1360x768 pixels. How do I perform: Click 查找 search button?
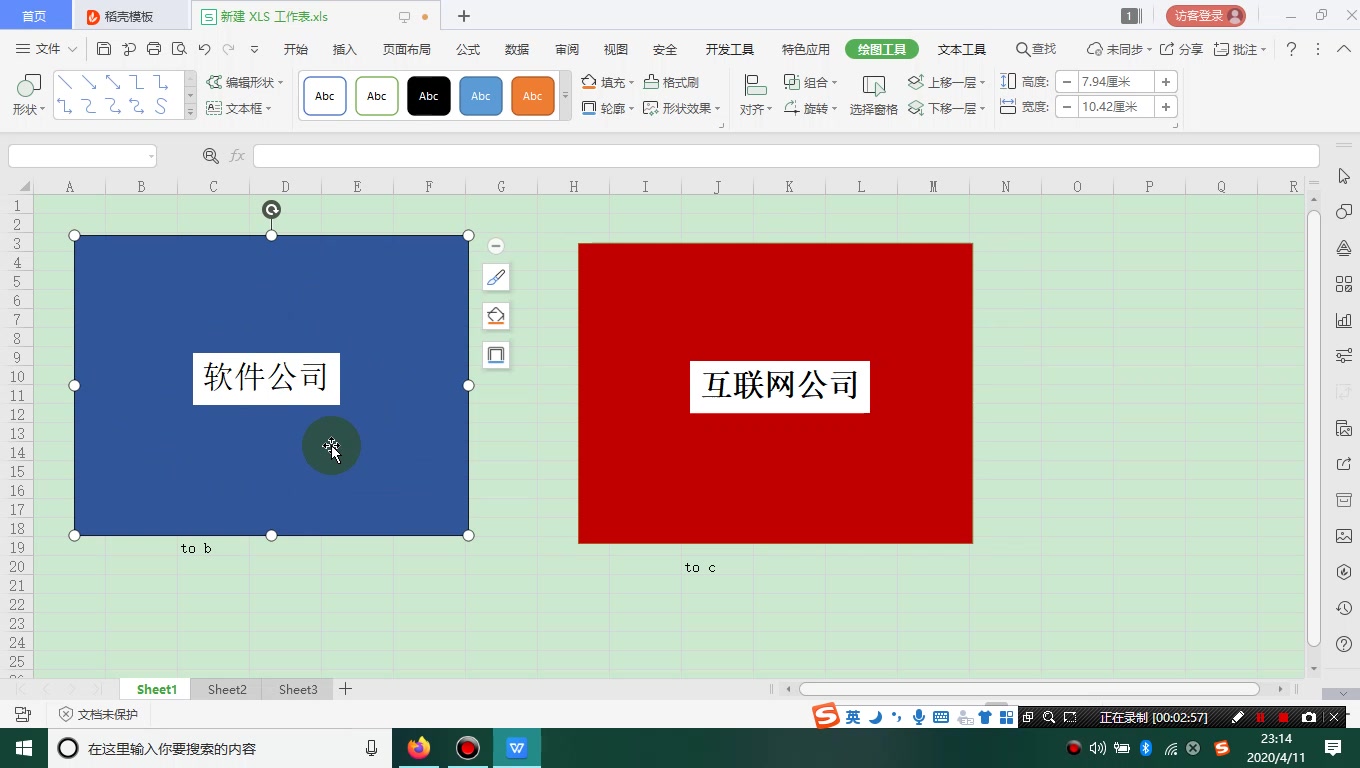click(x=1036, y=49)
